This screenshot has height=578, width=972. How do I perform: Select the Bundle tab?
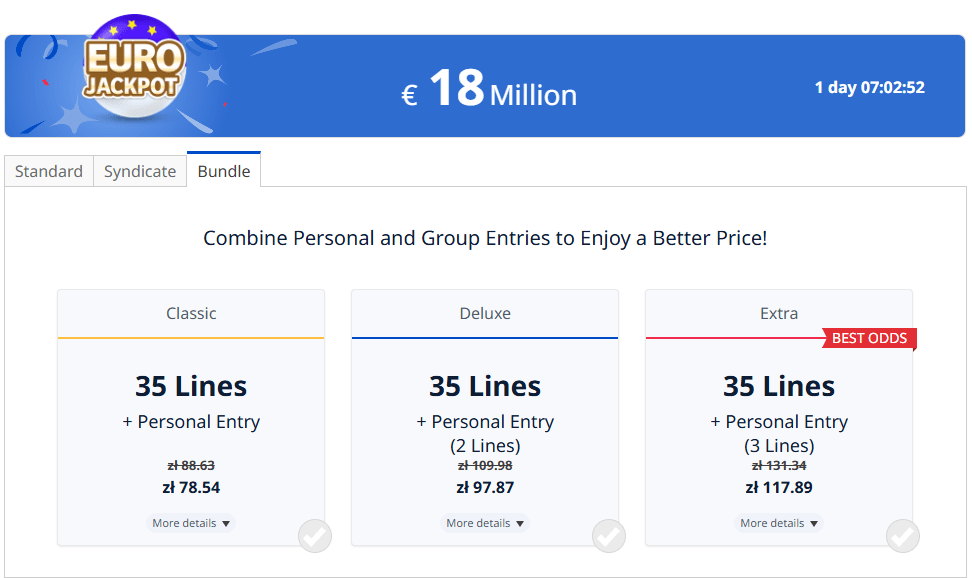(x=223, y=170)
